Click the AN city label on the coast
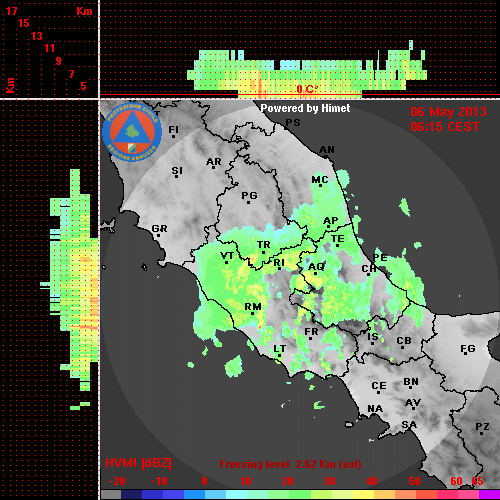Viewport: 500px width, 500px height. (327, 150)
